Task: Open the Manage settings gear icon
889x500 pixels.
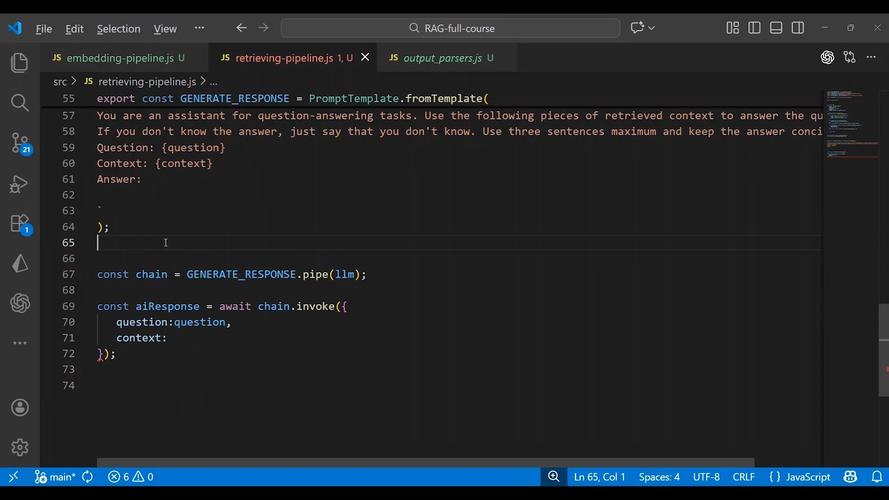Action: tap(19, 447)
